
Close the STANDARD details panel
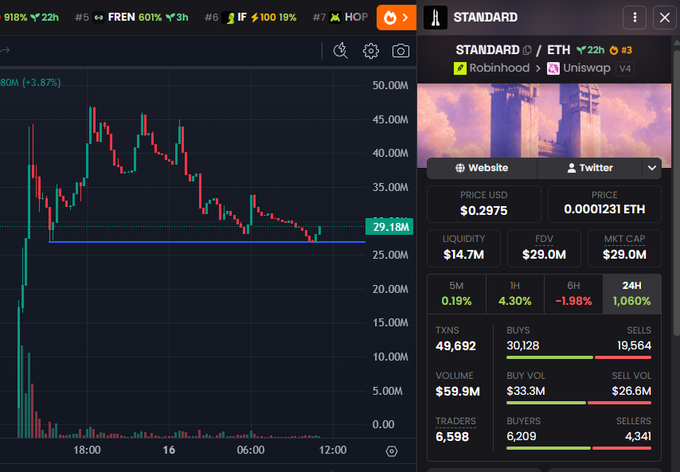pos(664,17)
